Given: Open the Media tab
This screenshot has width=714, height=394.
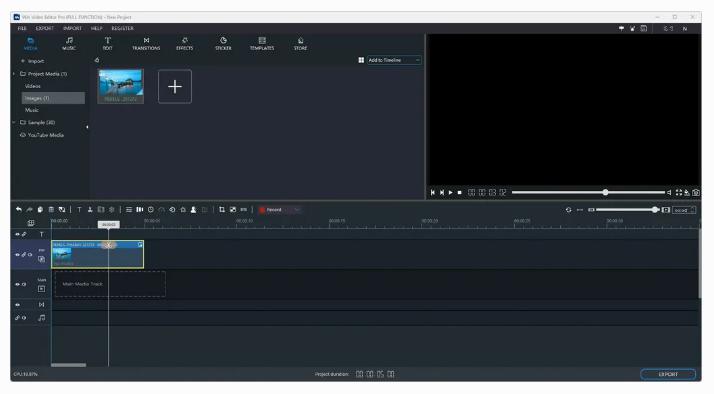Looking at the screenshot, I should coord(31,44).
